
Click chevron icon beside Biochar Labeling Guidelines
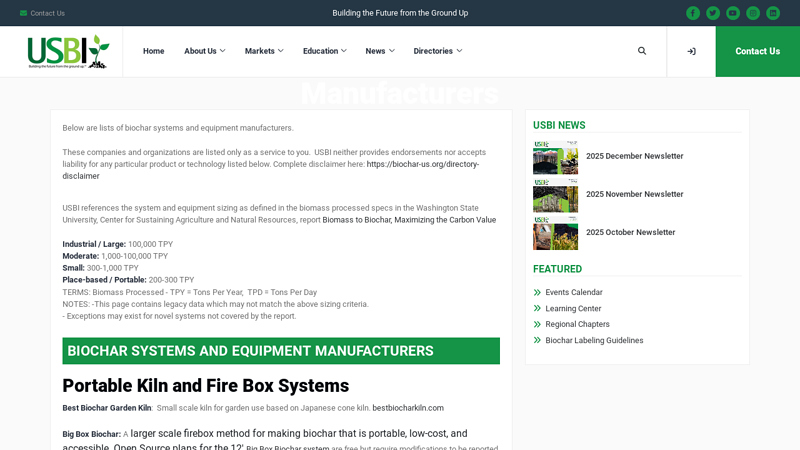[x=537, y=340]
